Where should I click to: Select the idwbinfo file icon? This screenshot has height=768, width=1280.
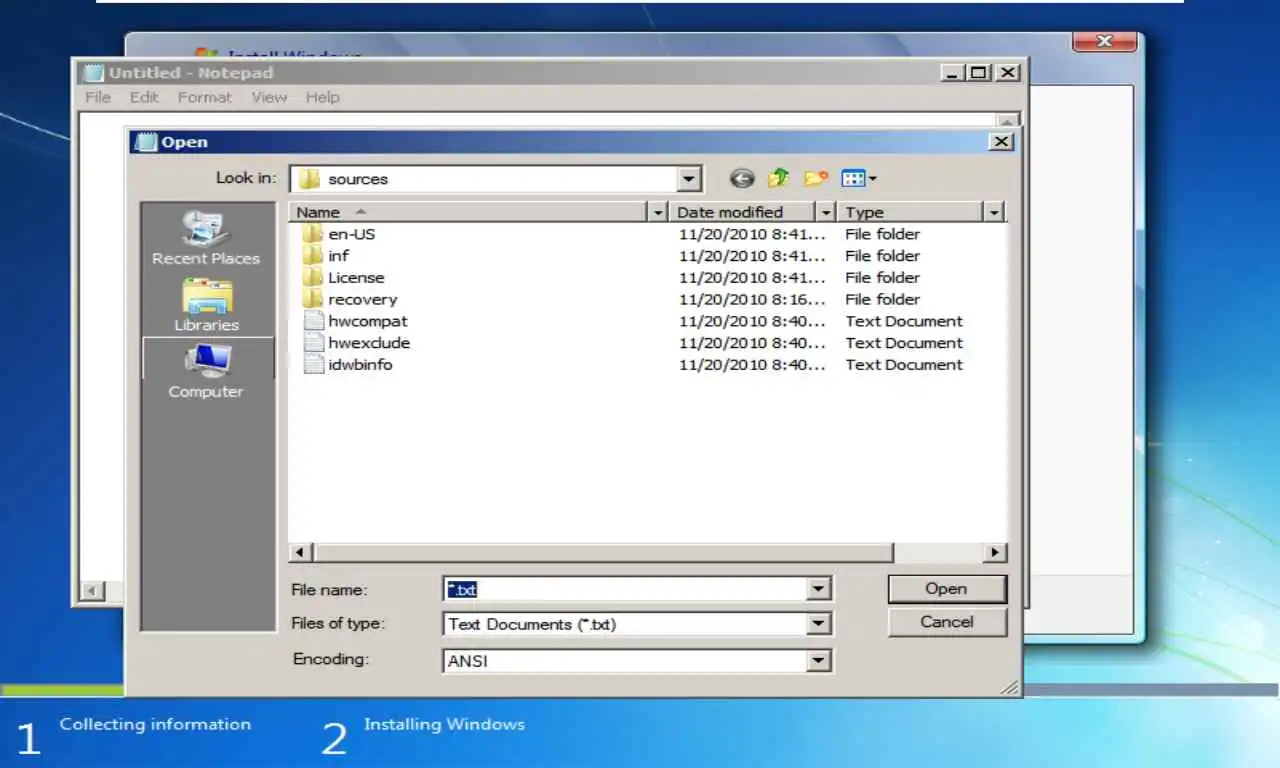(x=314, y=365)
